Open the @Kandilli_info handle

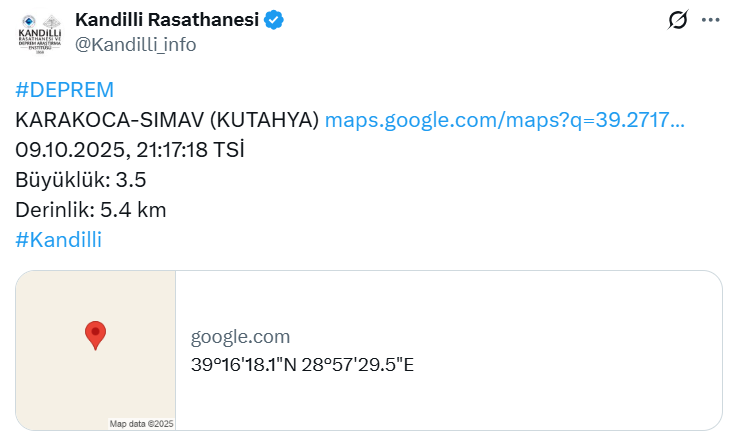[135, 44]
